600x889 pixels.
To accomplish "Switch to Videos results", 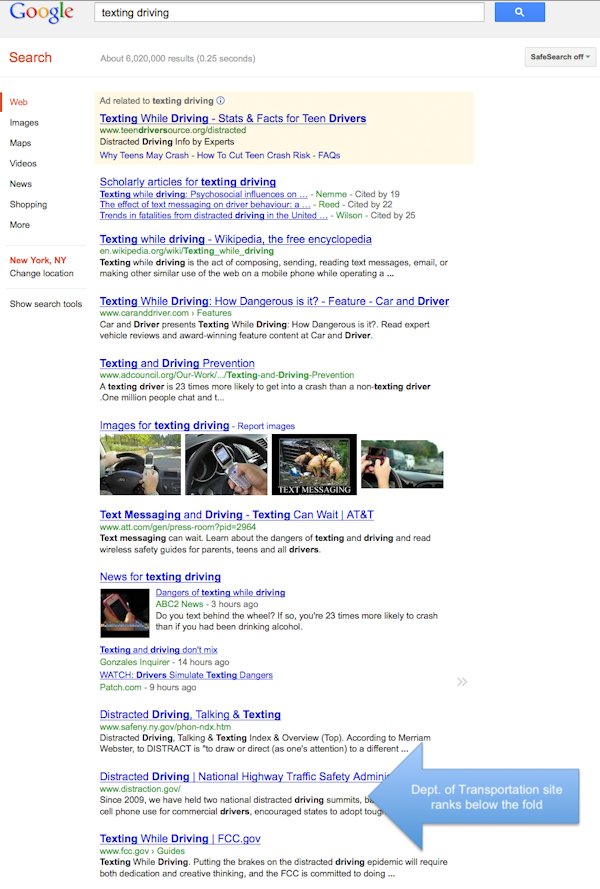I will [23, 163].
